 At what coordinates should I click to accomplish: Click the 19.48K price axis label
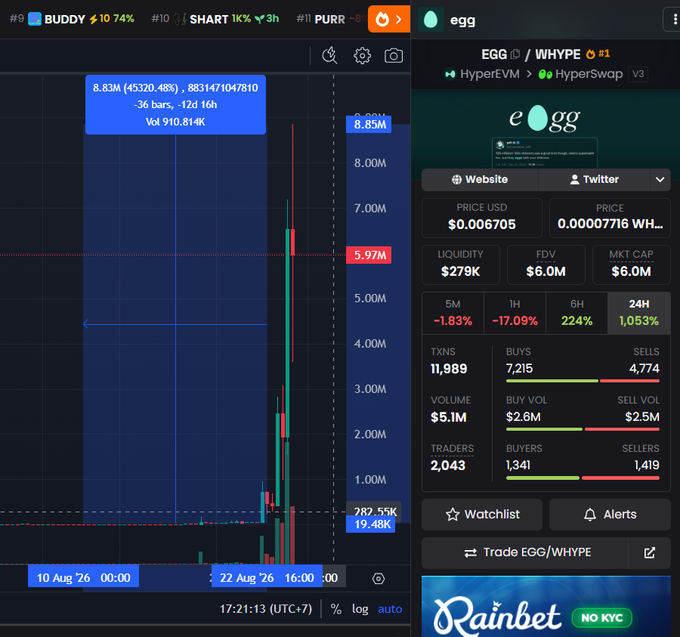pyautogui.click(x=370, y=524)
